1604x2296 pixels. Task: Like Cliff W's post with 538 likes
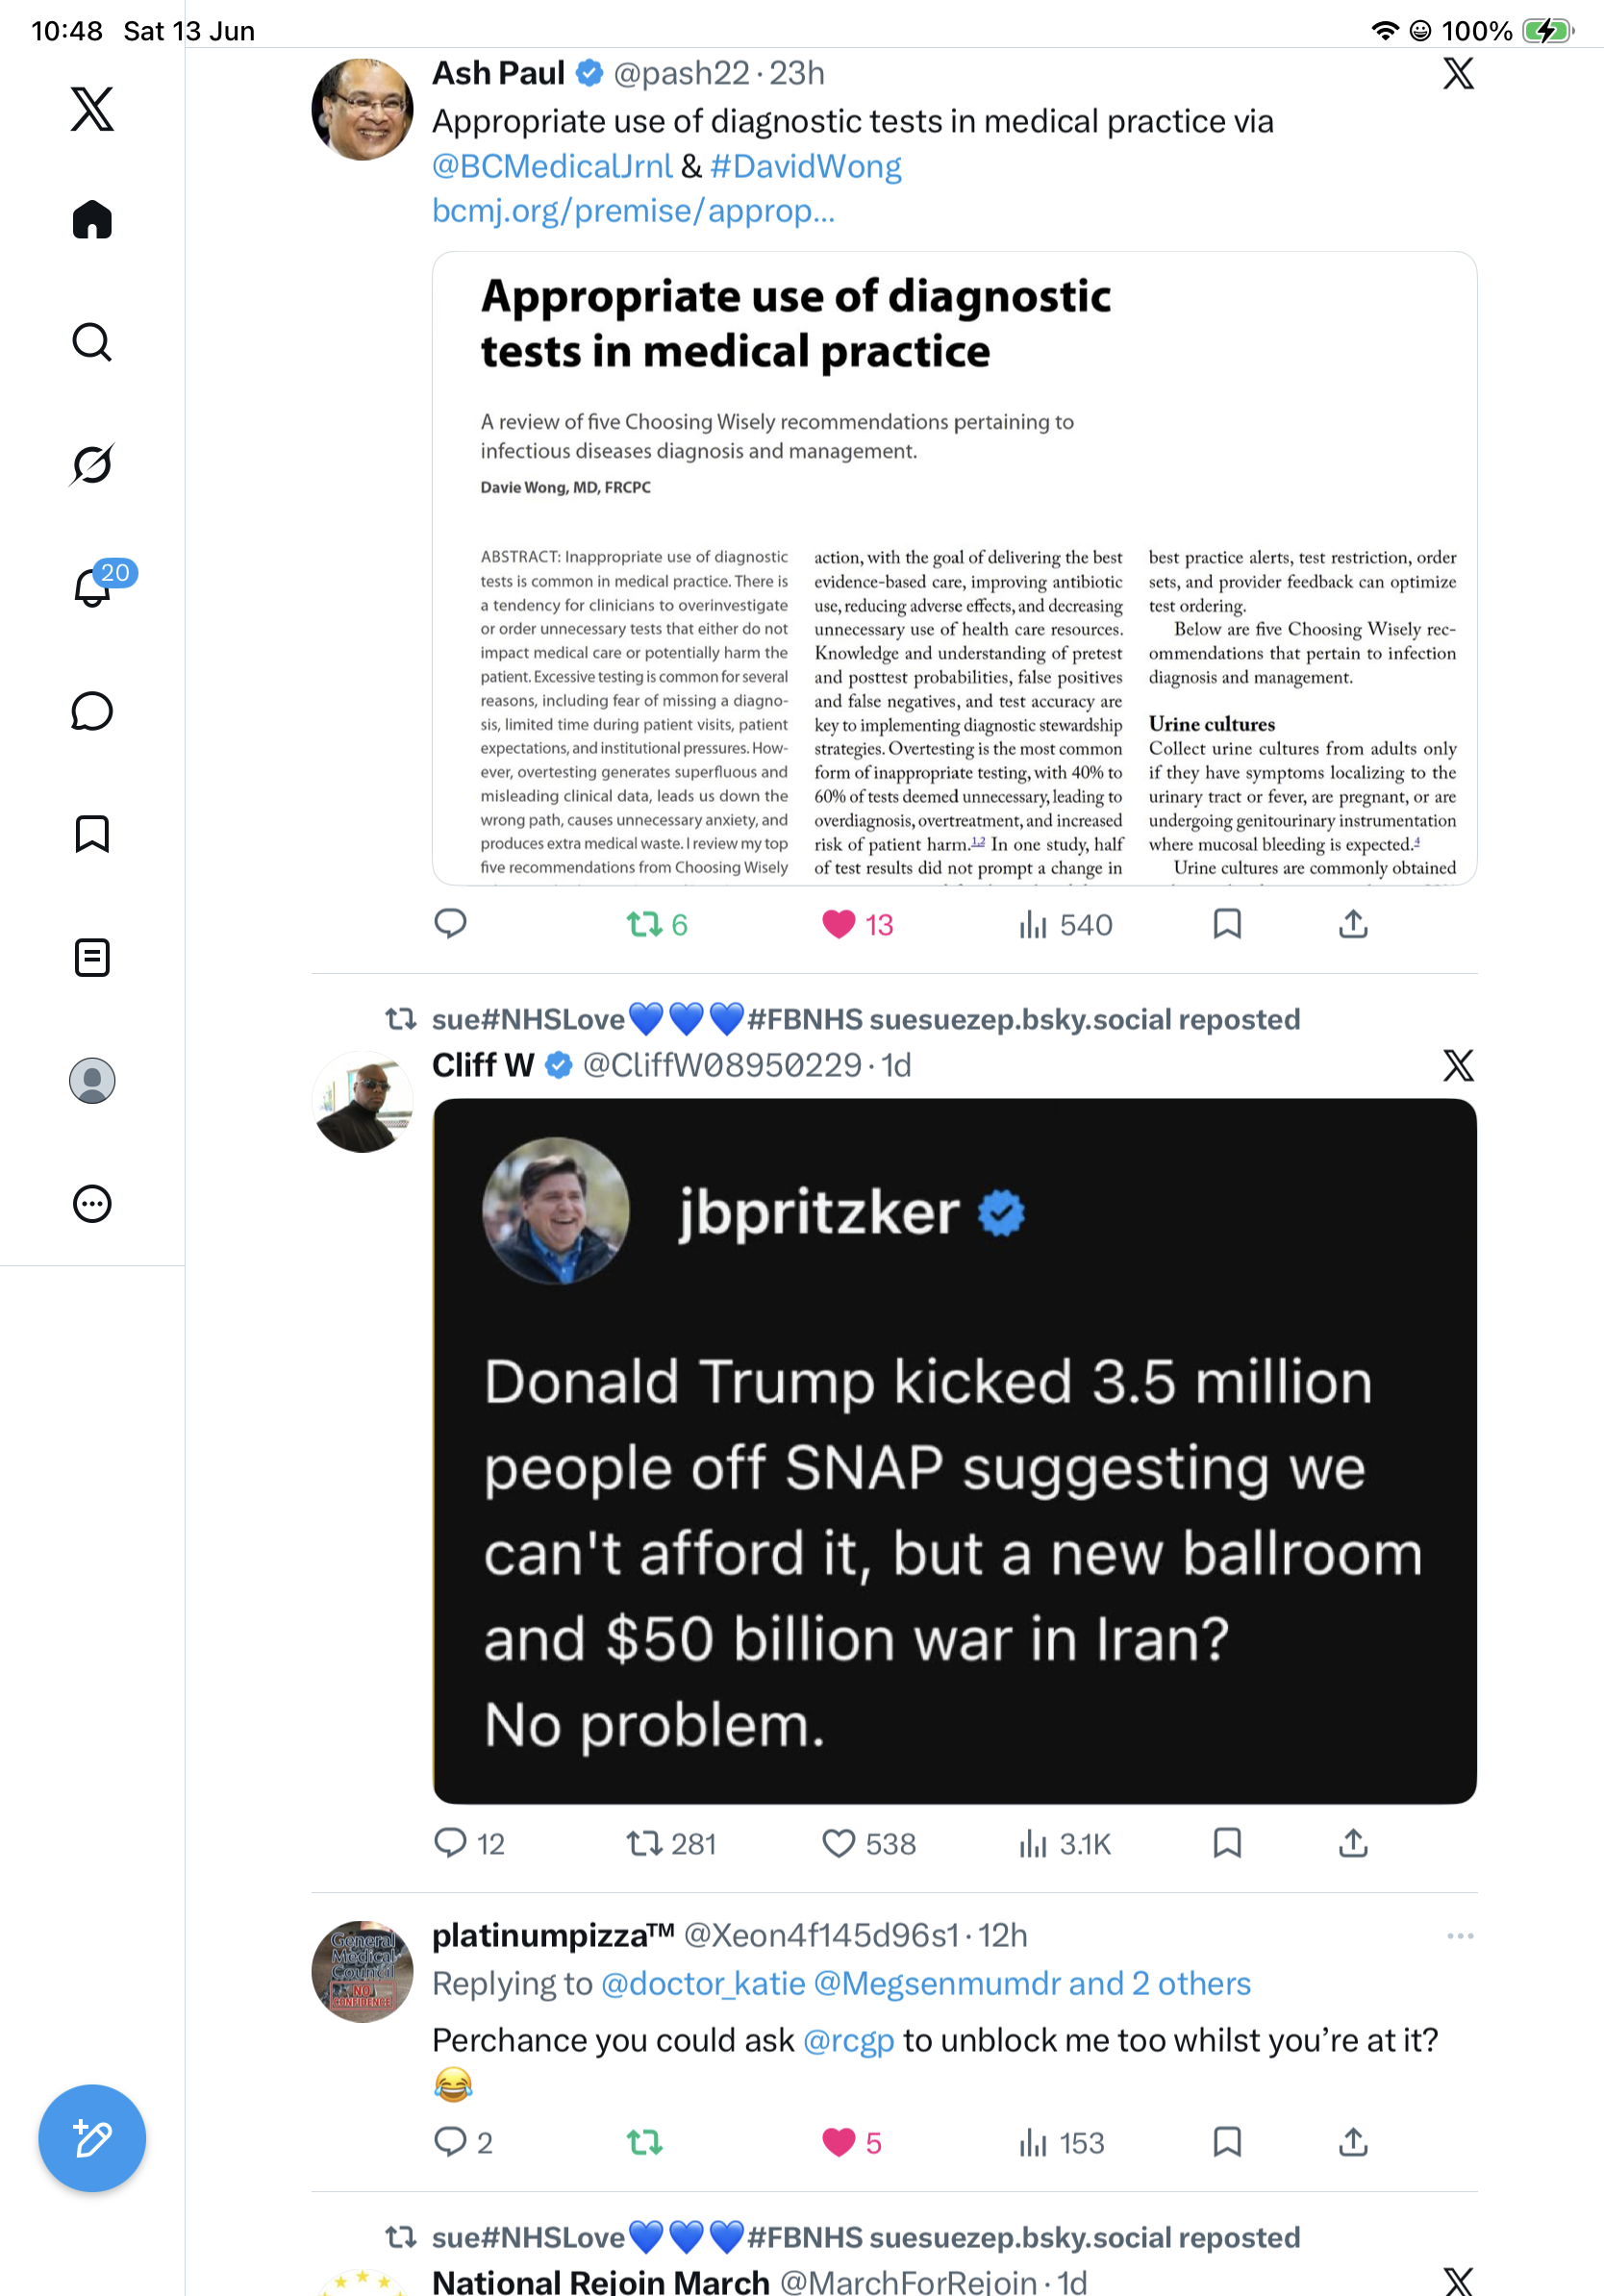coord(868,1843)
